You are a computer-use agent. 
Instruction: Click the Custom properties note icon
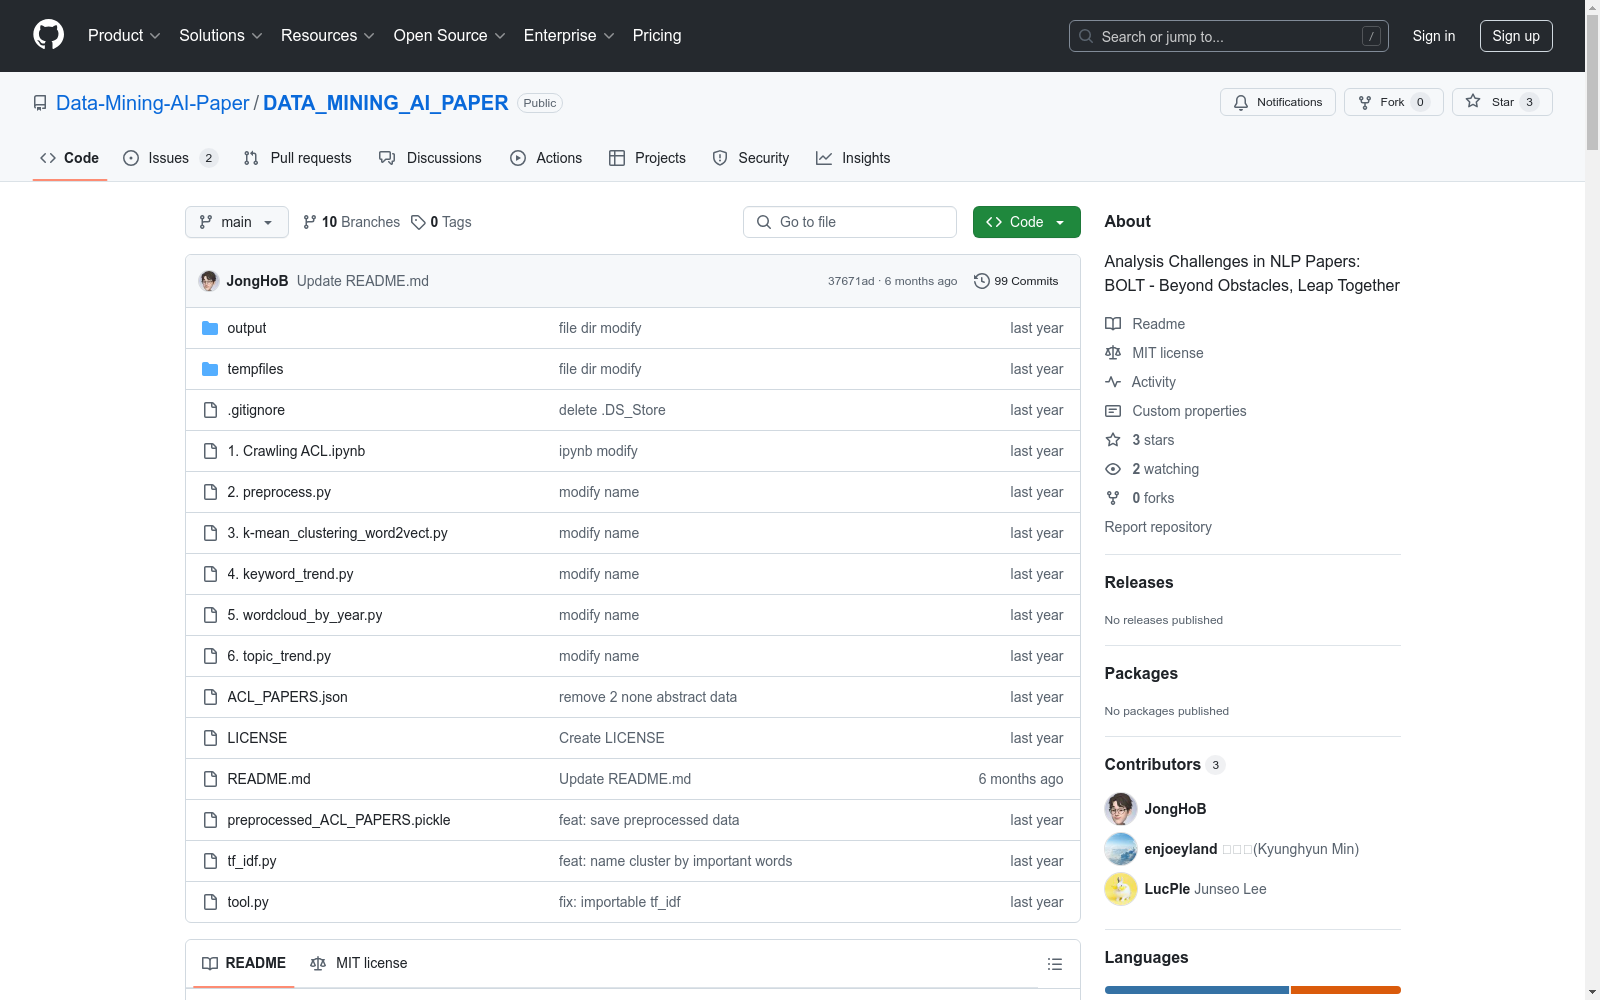[1113, 411]
